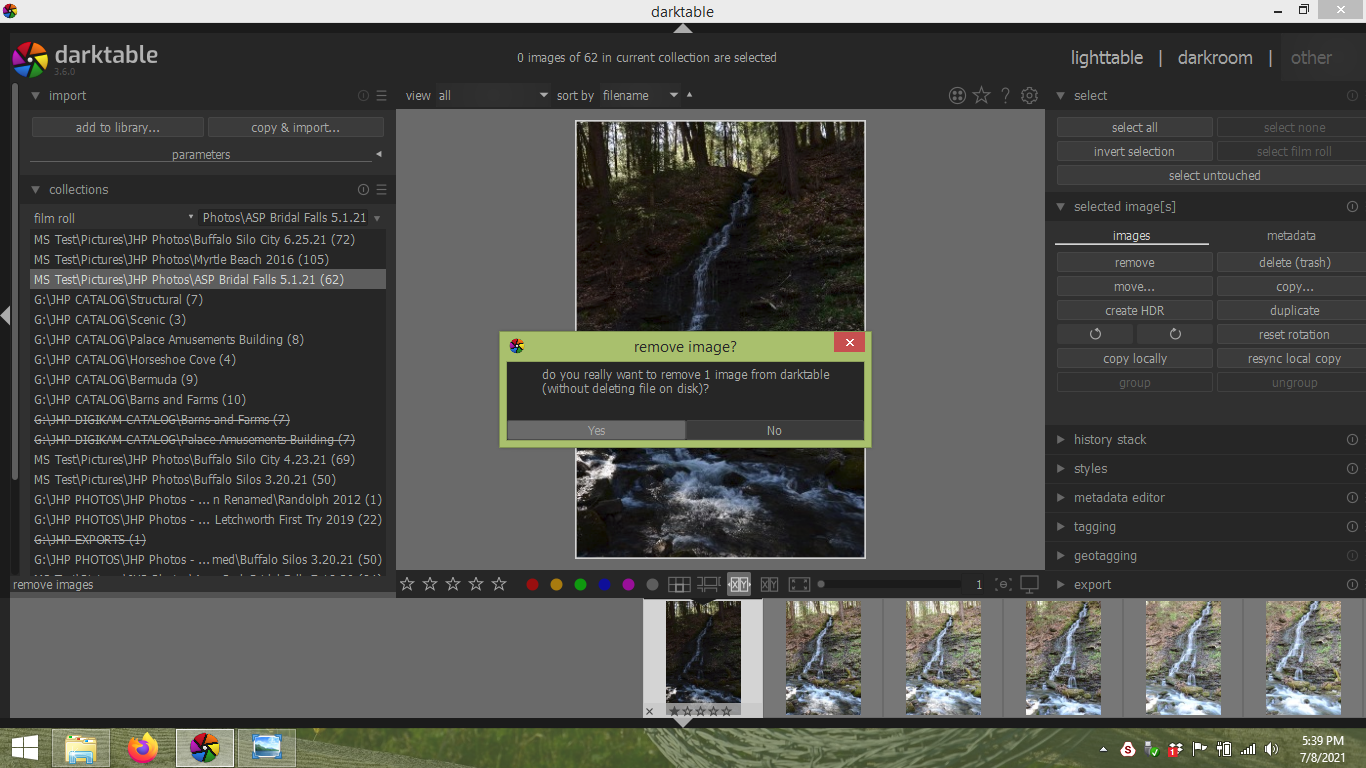Open darktable preferences gear icon

[1029, 95]
